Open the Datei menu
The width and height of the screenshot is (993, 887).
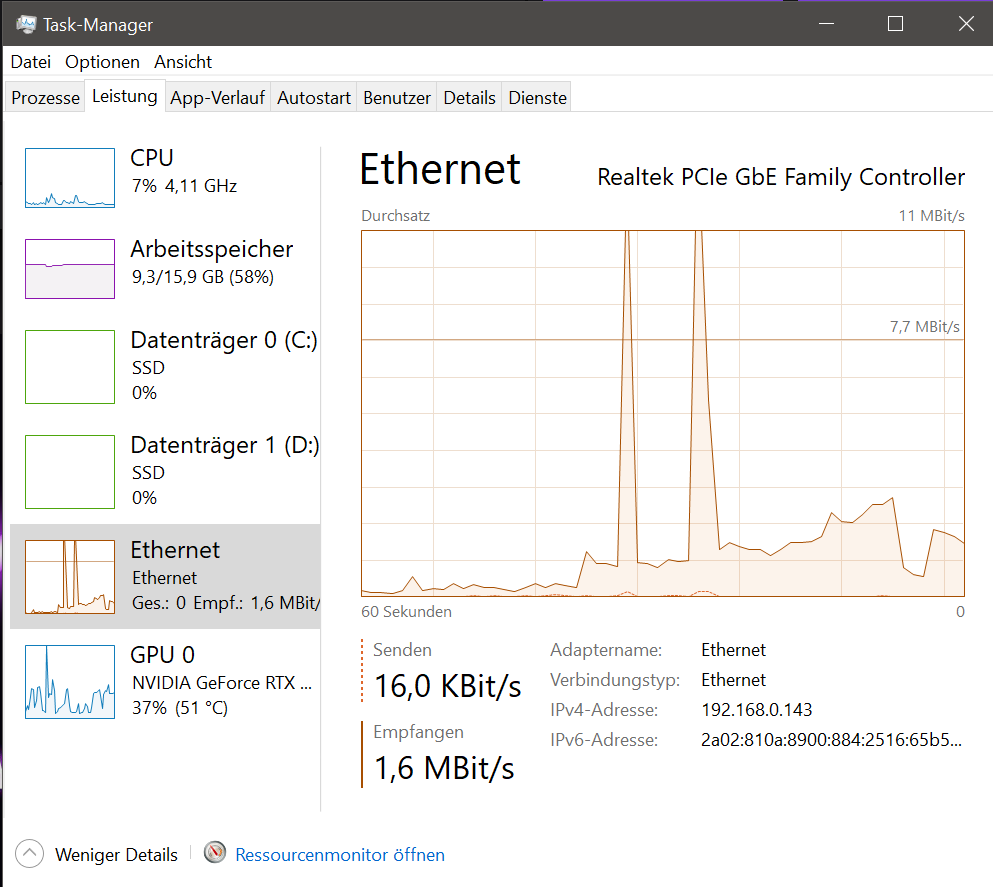click(30, 62)
